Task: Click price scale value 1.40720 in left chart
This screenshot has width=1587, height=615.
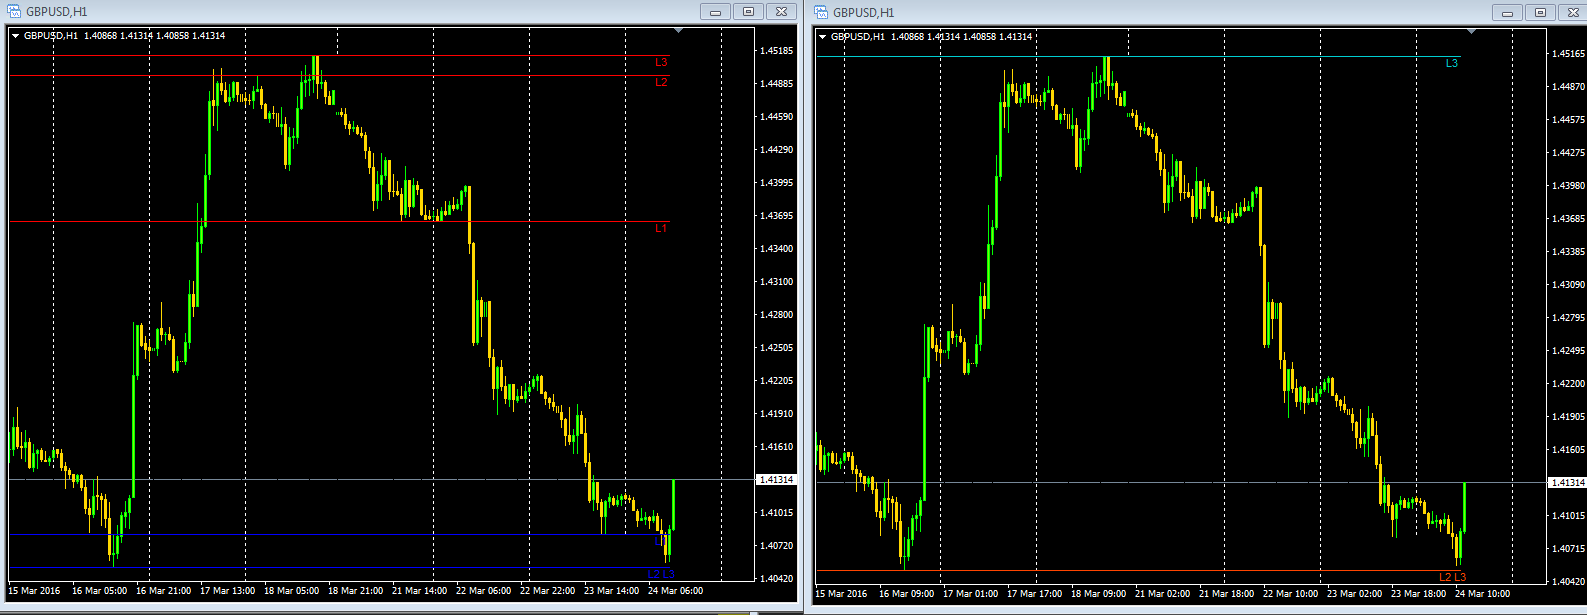Action: click(777, 546)
